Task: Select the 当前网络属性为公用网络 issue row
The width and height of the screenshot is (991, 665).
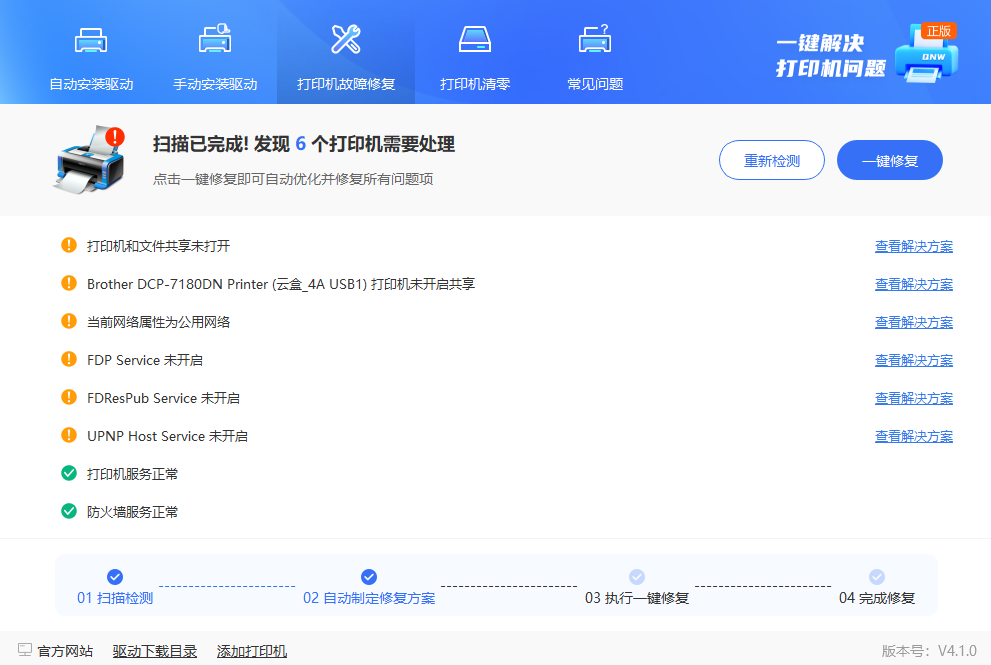Action: 159,322
